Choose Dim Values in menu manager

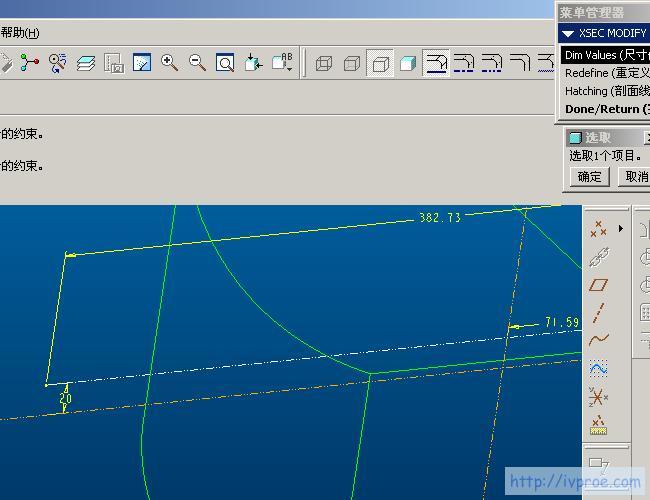pos(604,55)
